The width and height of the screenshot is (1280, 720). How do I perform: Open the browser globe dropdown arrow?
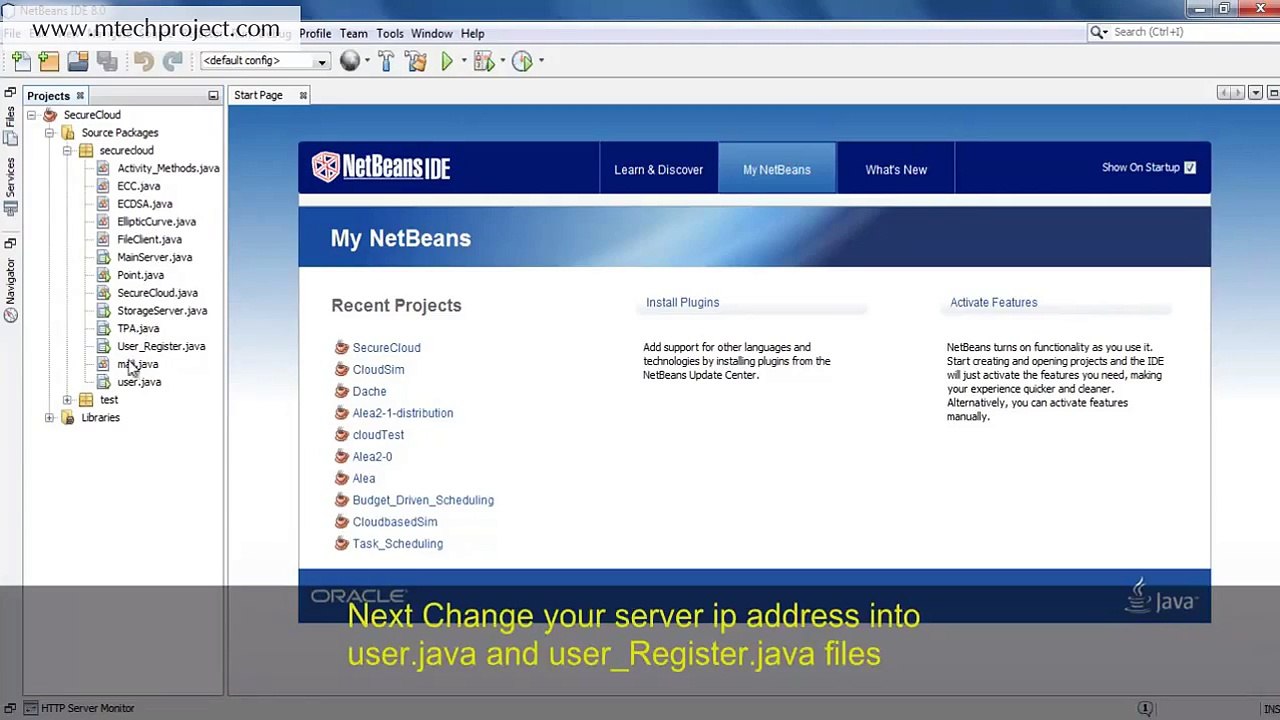pyautogui.click(x=367, y=61)
